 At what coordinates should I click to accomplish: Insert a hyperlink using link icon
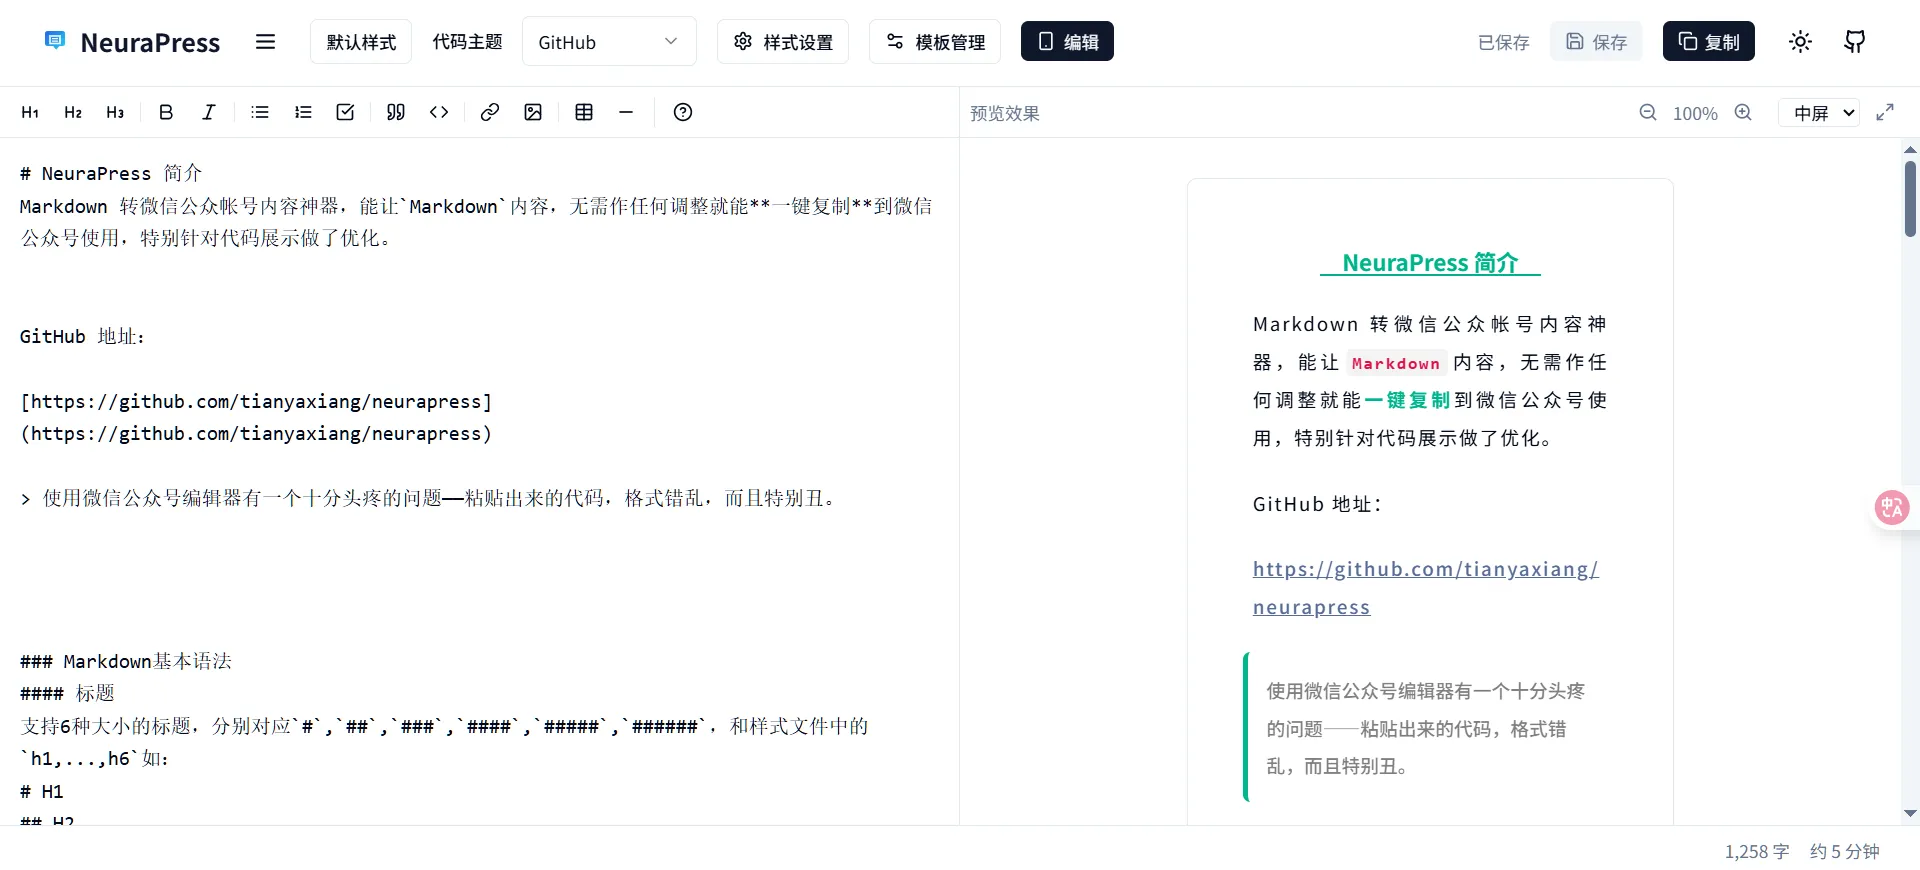pos(489,112)
